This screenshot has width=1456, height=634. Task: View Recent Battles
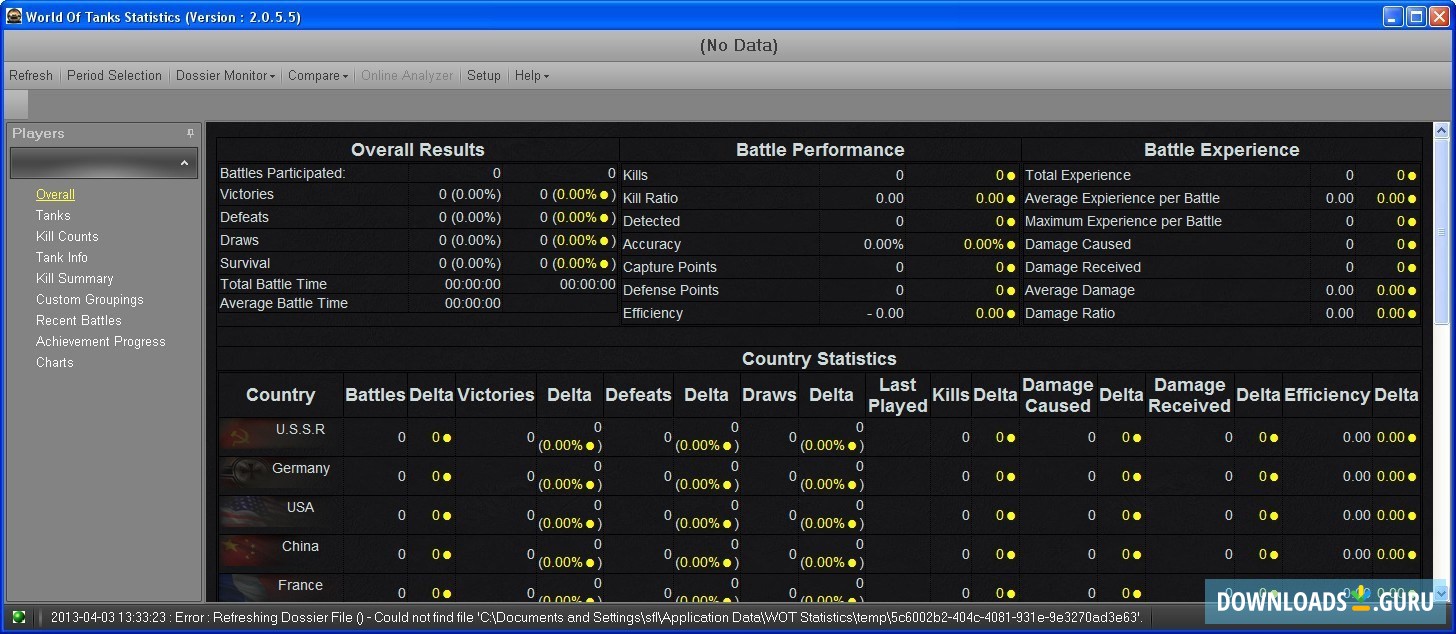coord(79,321)
